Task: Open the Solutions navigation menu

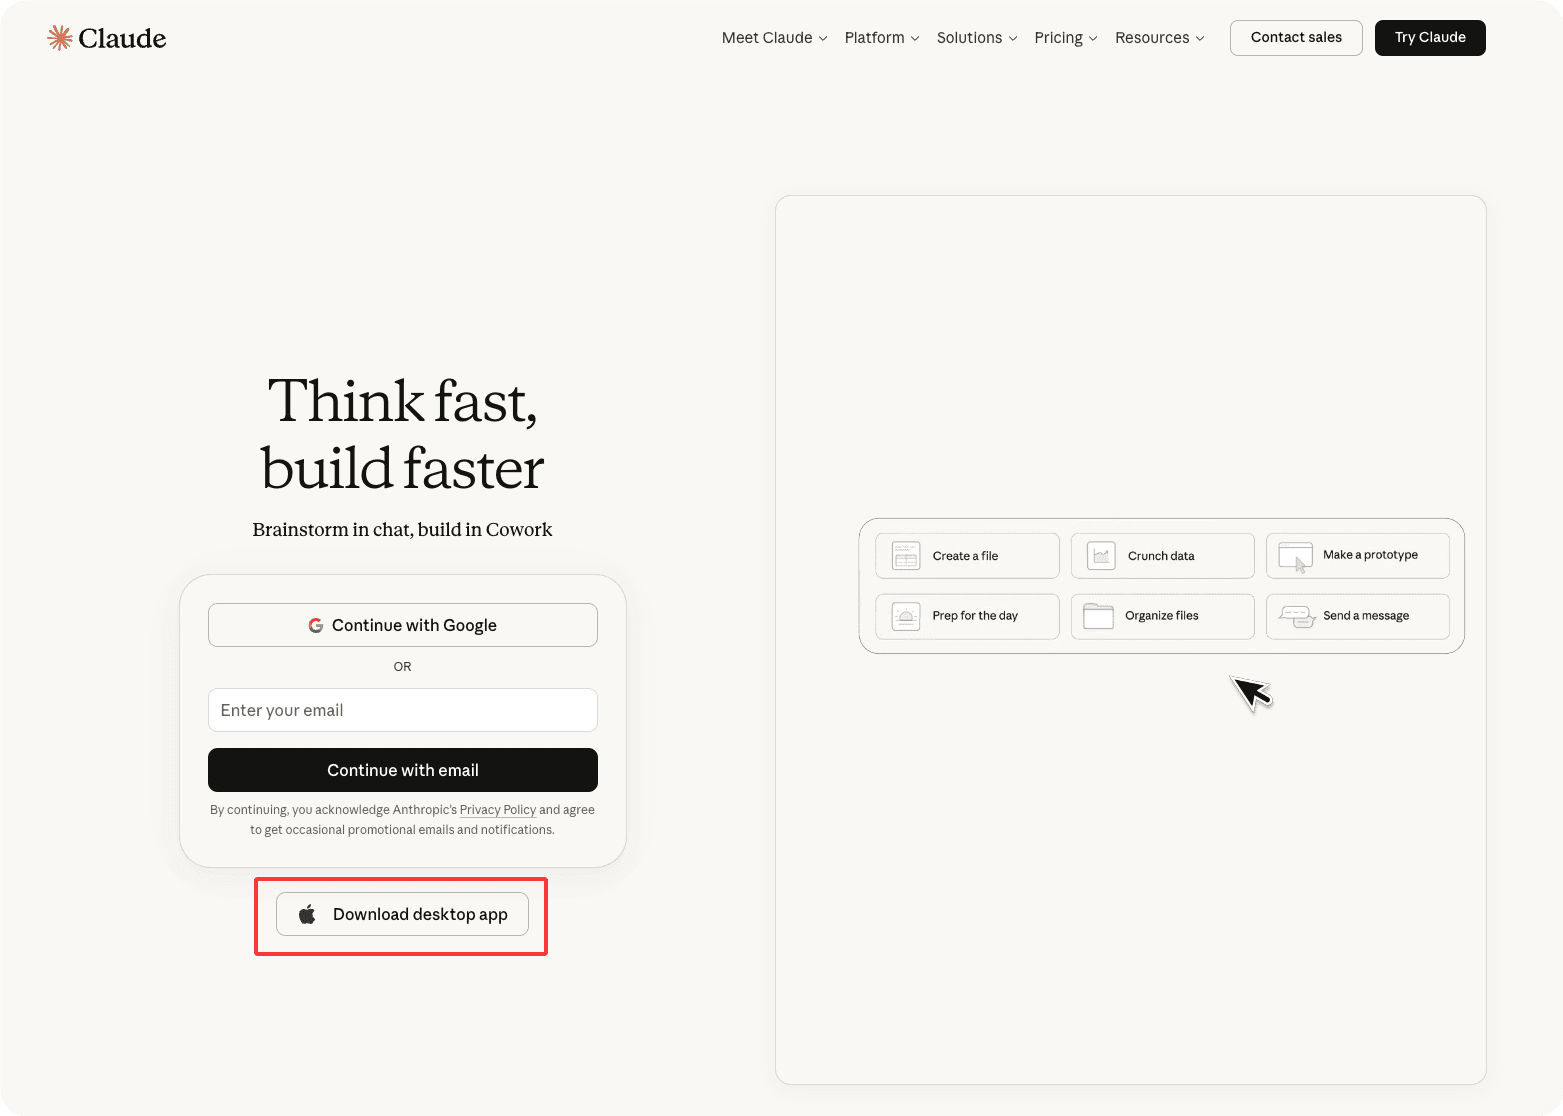Action: (977, 38)
